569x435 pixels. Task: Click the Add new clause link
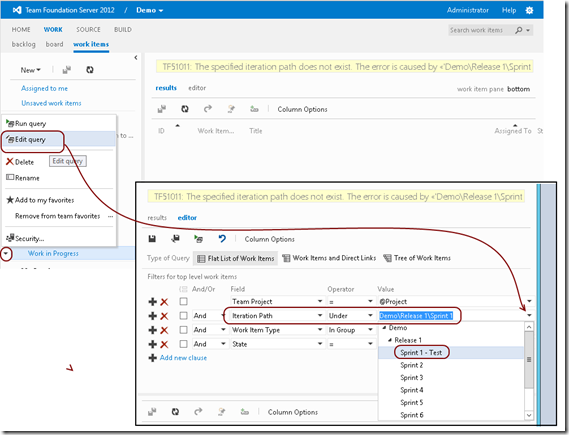coord(183,358)
